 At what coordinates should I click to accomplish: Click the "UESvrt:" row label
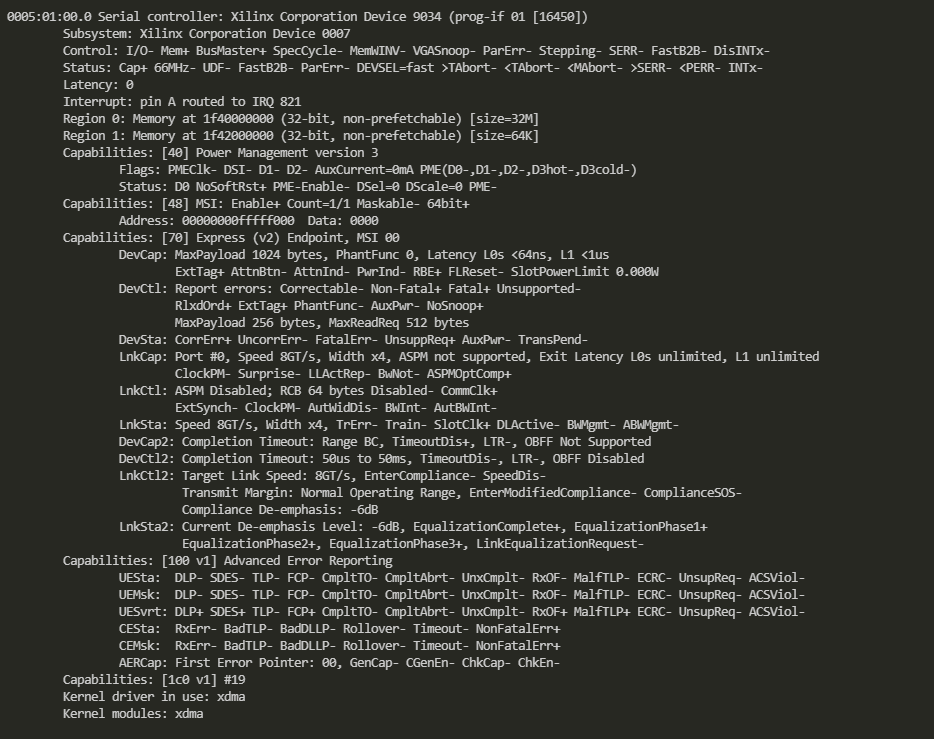point(144,611)
